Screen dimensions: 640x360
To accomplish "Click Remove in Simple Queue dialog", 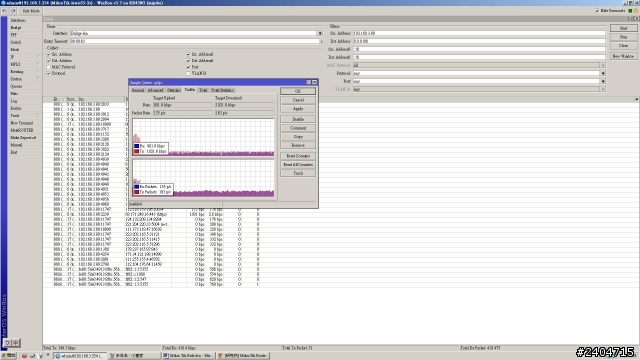I will 298,145.
